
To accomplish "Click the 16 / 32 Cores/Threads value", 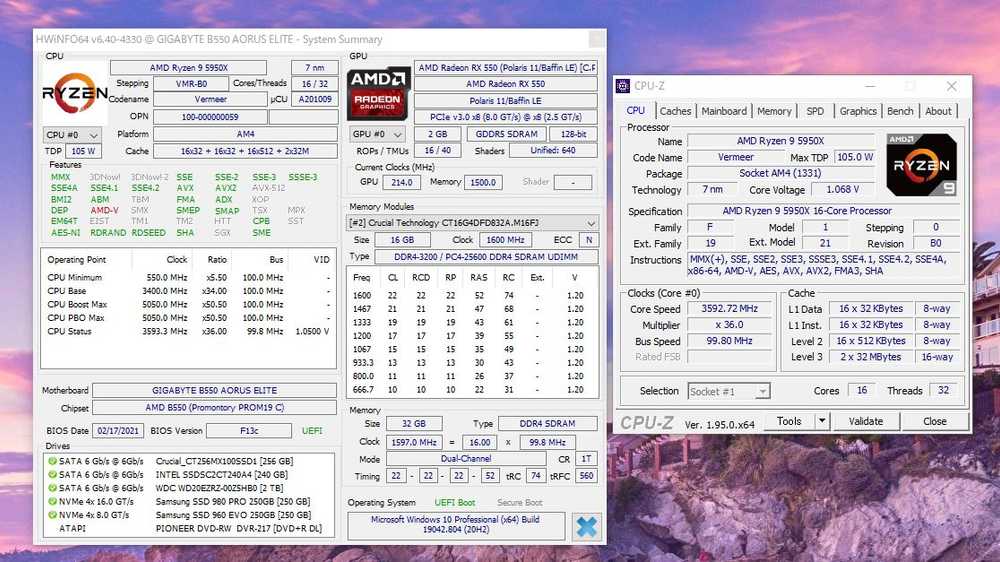I will point(314,84).
